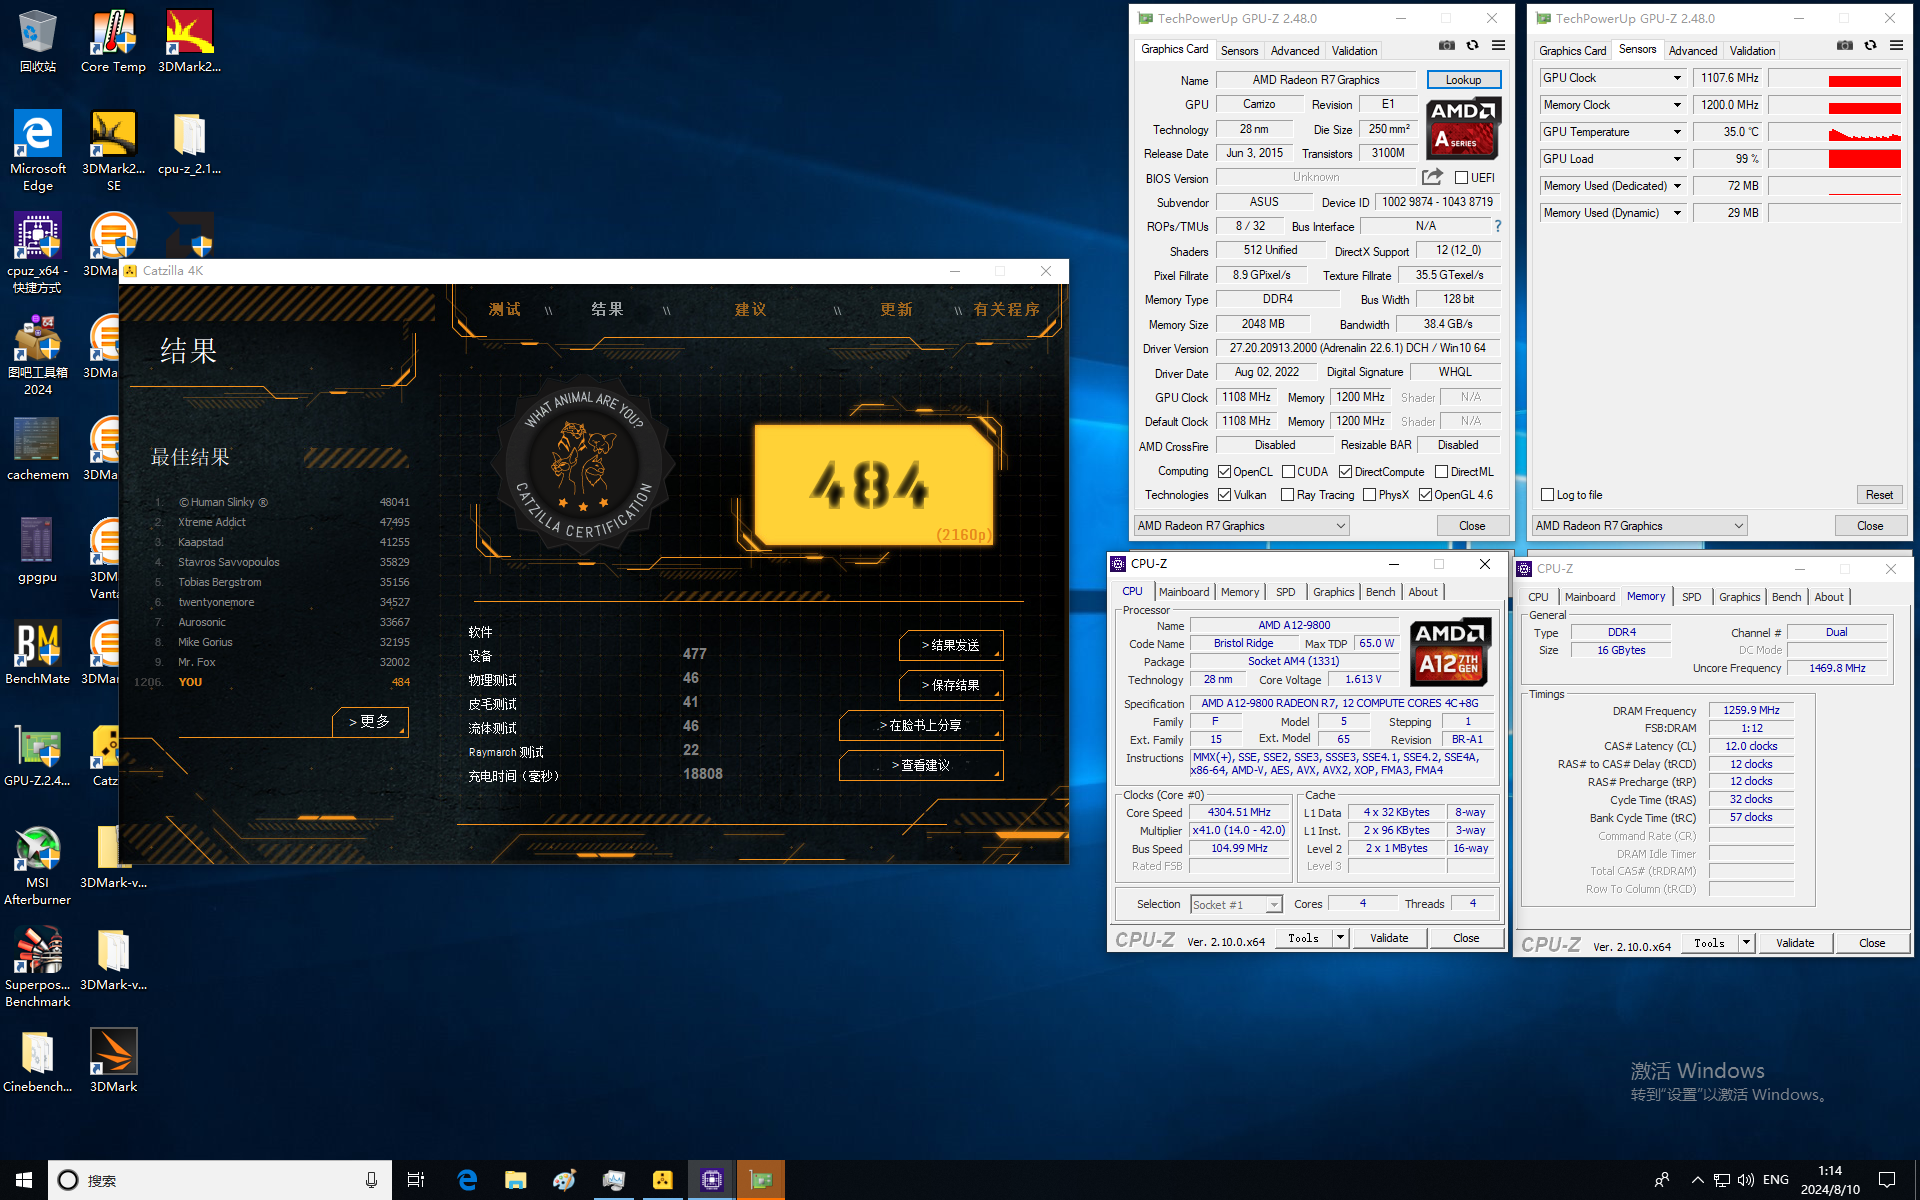Open the Memory Used (Dynamic) sensor dropdown
Screen dimensions: 1920x1200
pos(1677,213)
